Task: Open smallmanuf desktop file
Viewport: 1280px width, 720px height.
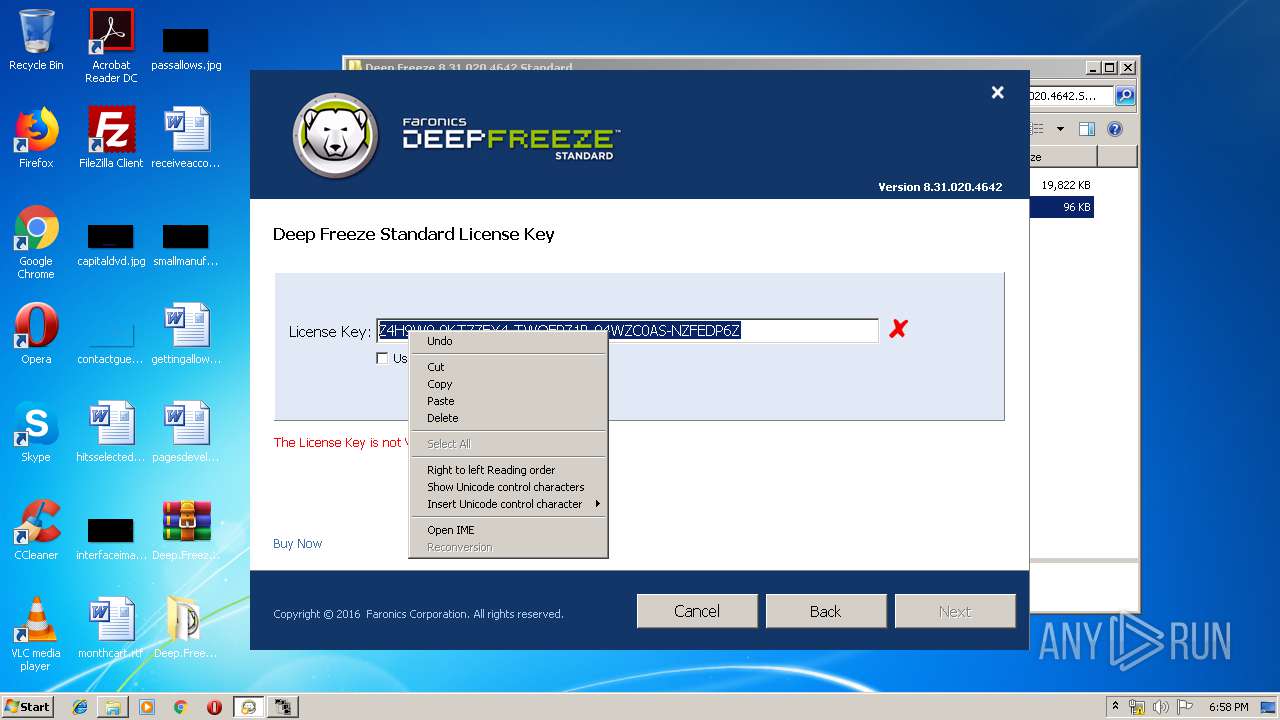Action: (186, 245)
